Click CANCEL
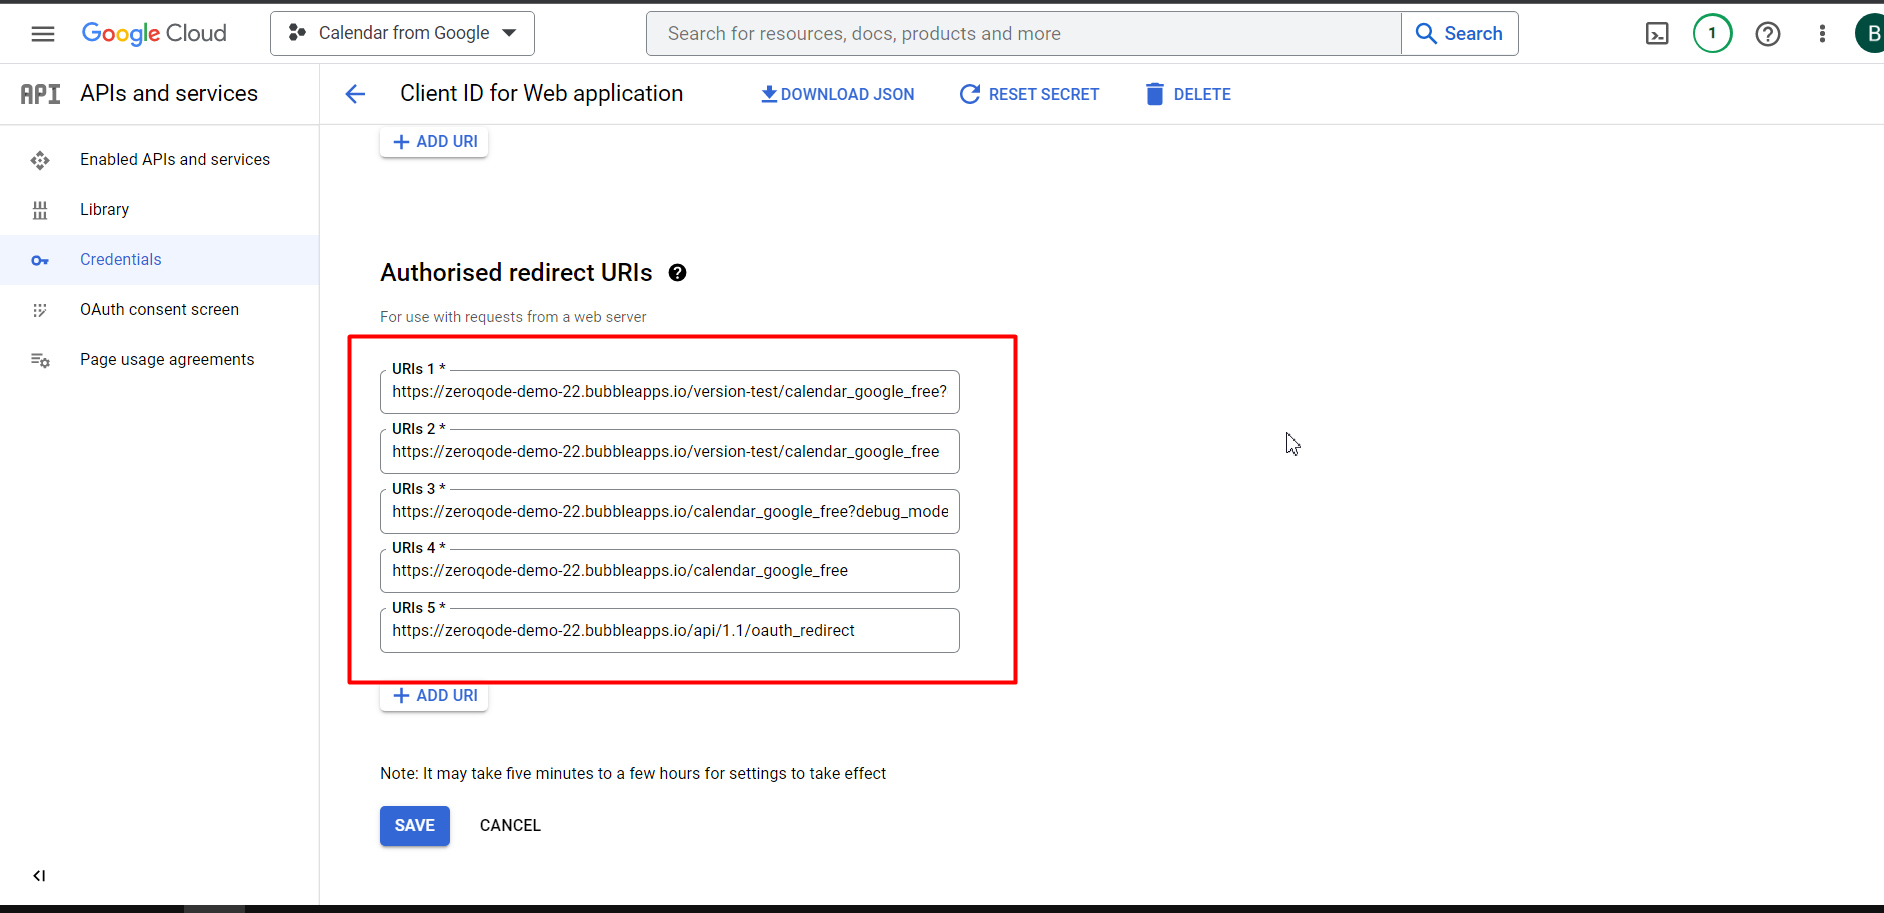 click(510, 826)
